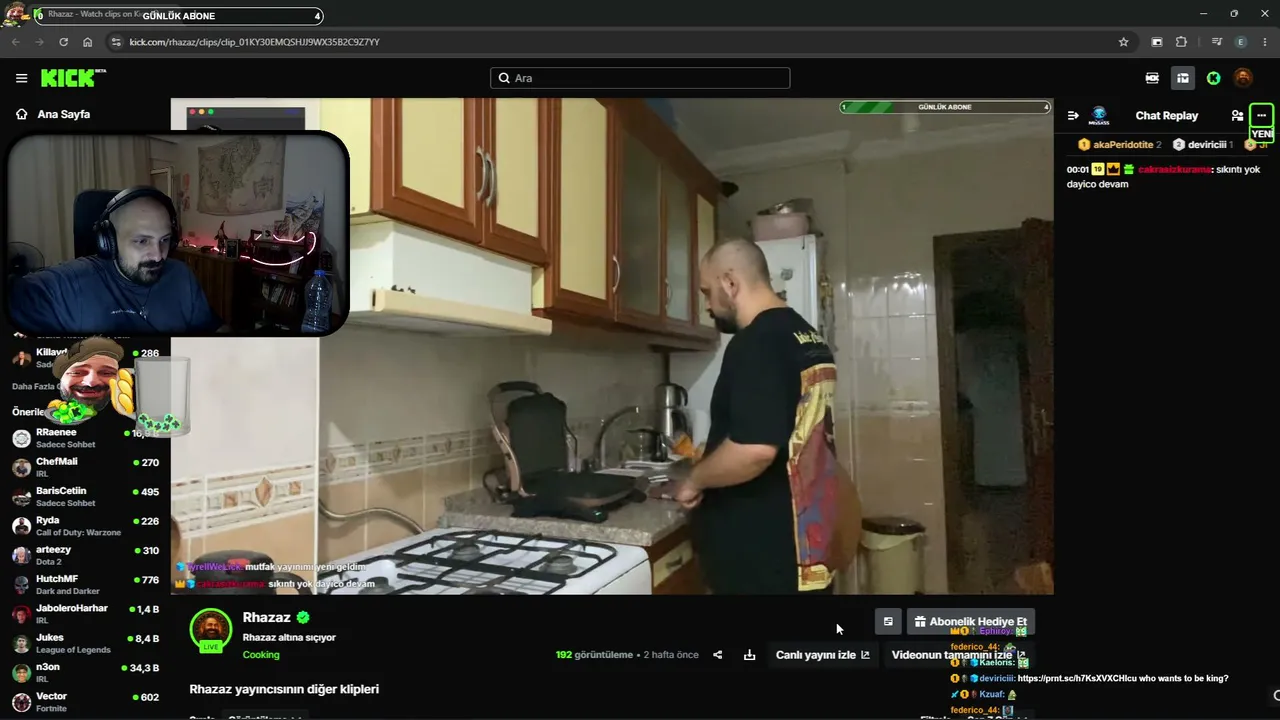Go back with browser back arrow

[x=15, y=42]
